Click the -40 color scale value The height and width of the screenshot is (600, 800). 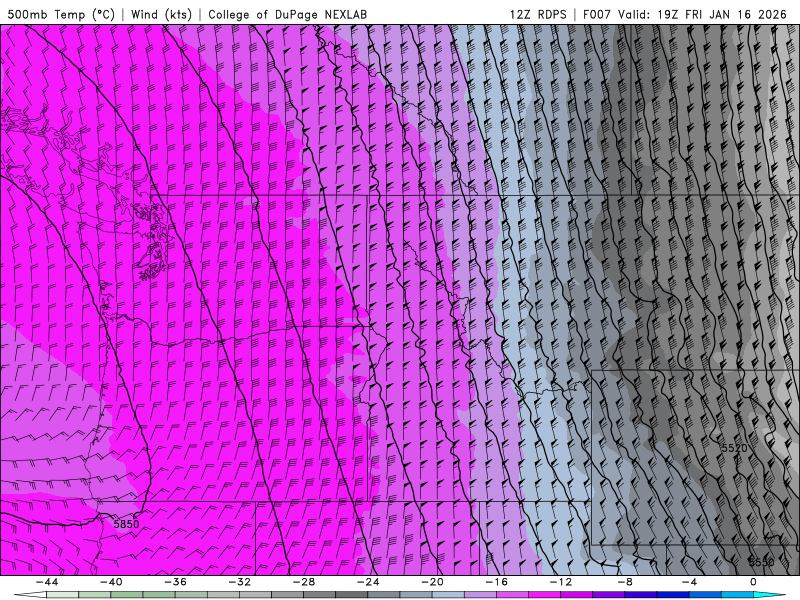[111, 582]
